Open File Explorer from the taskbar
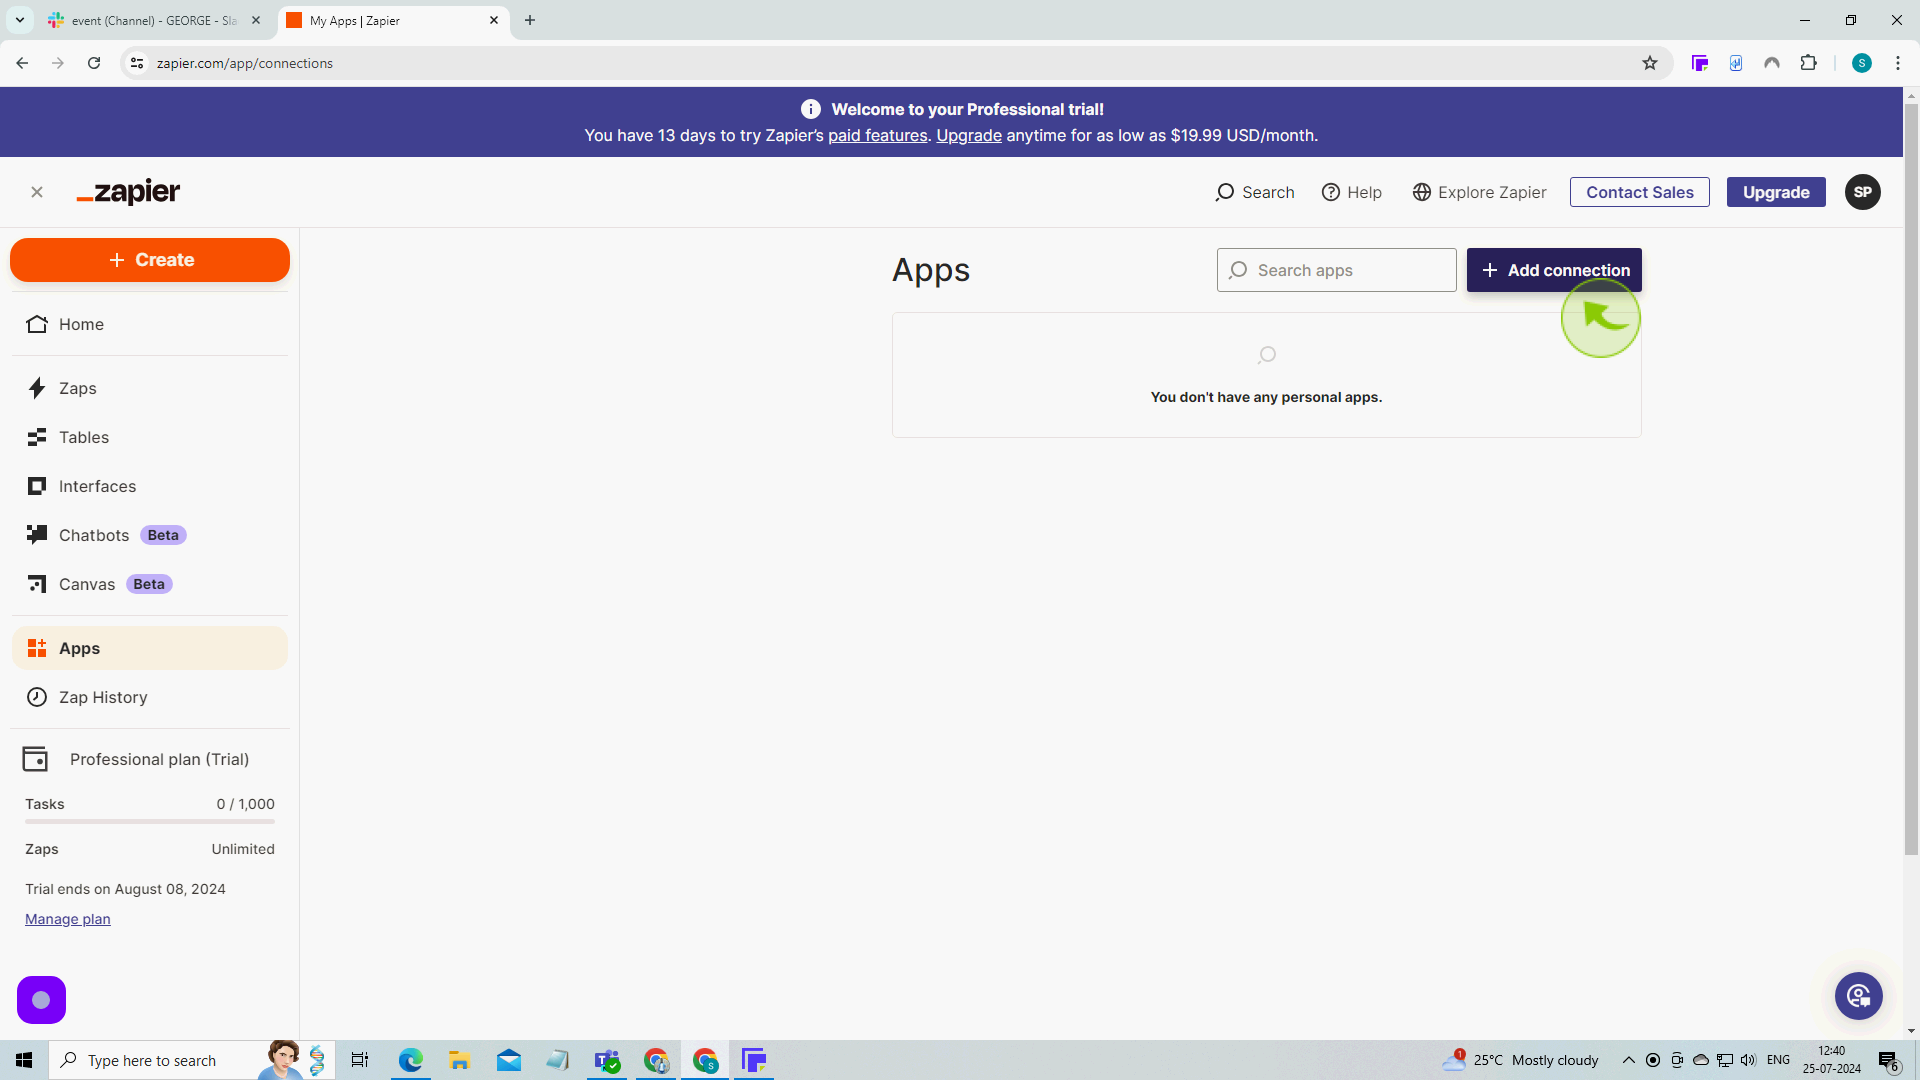 click(x=459, y=1060)
